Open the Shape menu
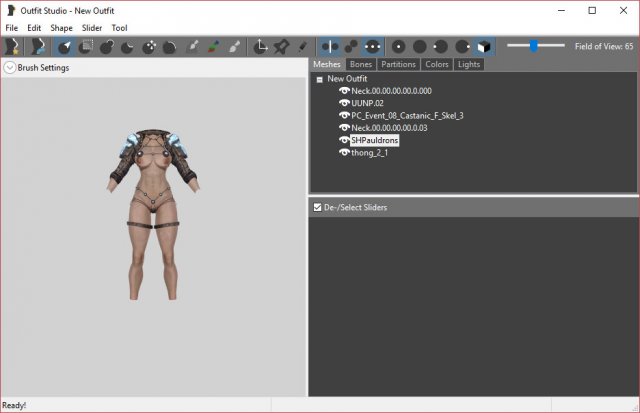 [x=62, y=28]
